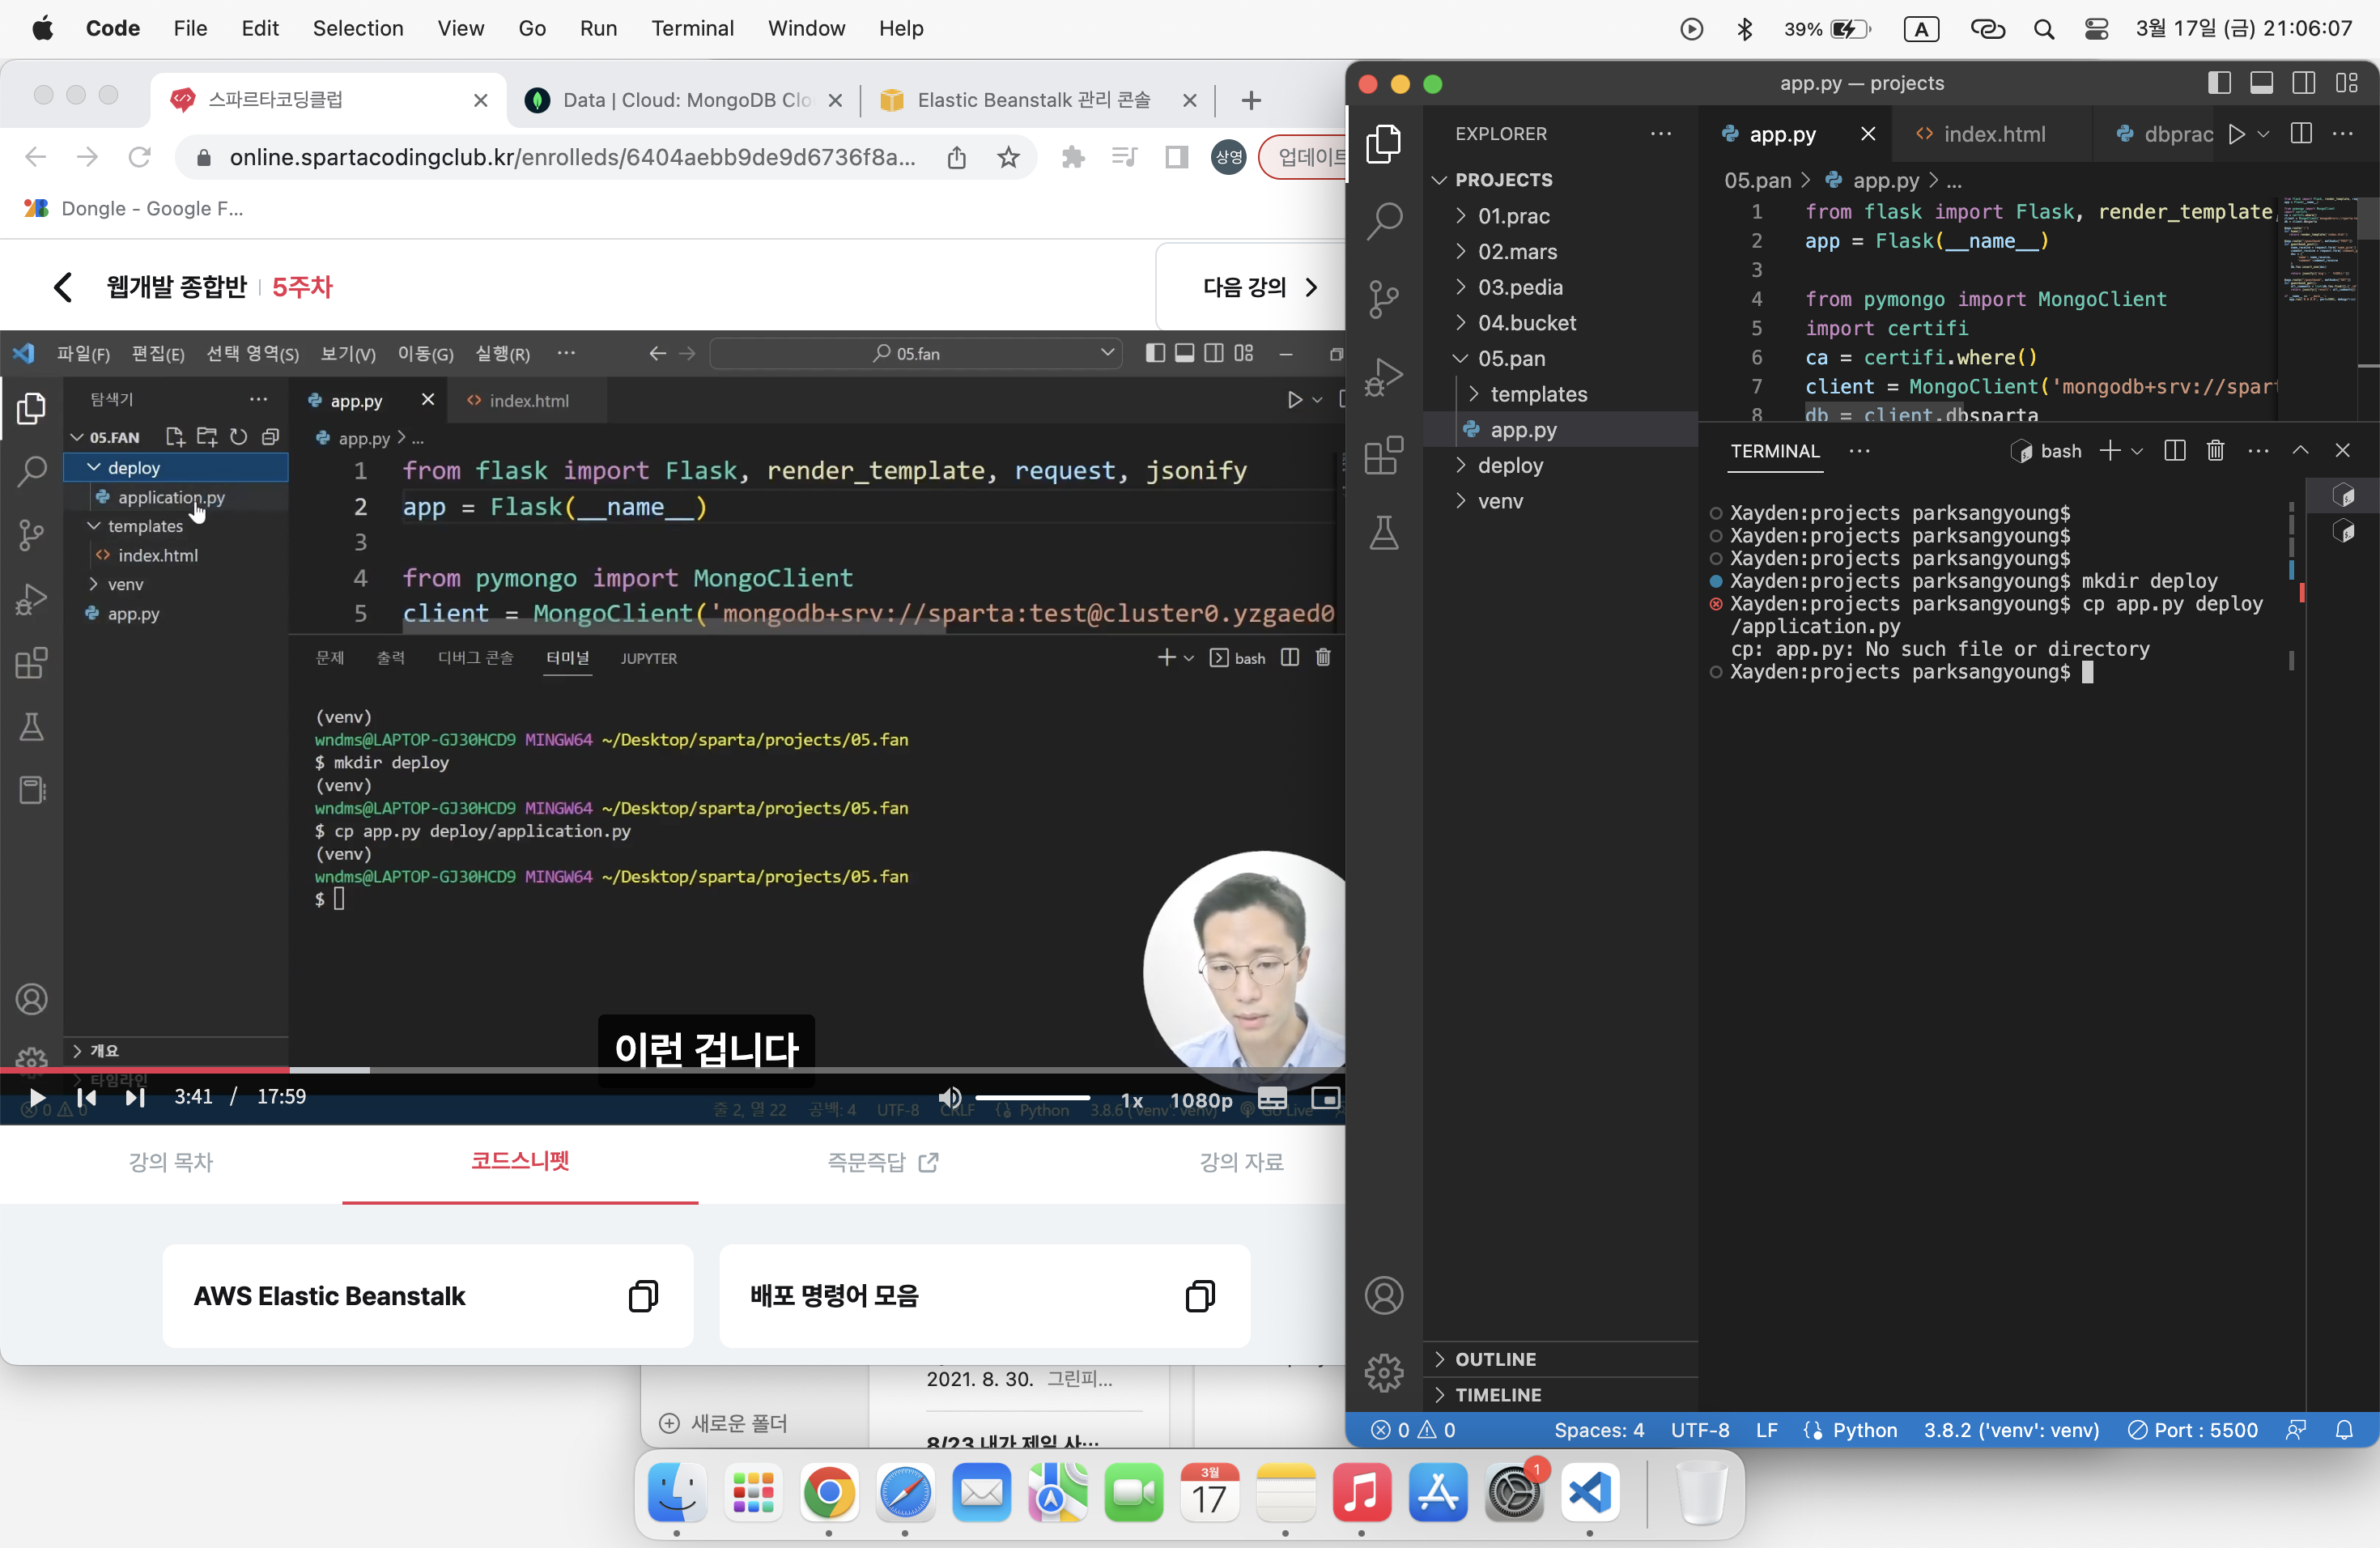Open Accounts icon in projects VS Code sidebar

click(1384, 1295)
